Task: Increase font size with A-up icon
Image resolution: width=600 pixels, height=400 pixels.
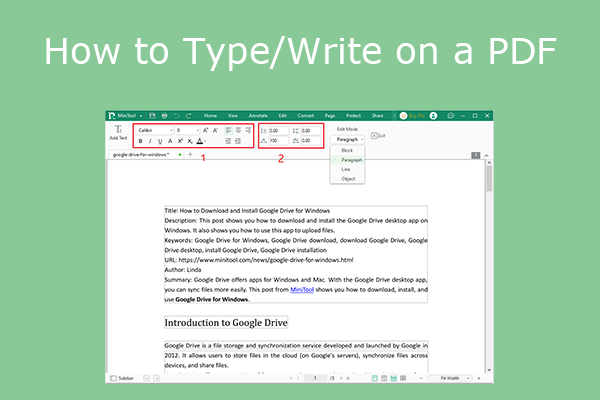Action: pos(205,131)
